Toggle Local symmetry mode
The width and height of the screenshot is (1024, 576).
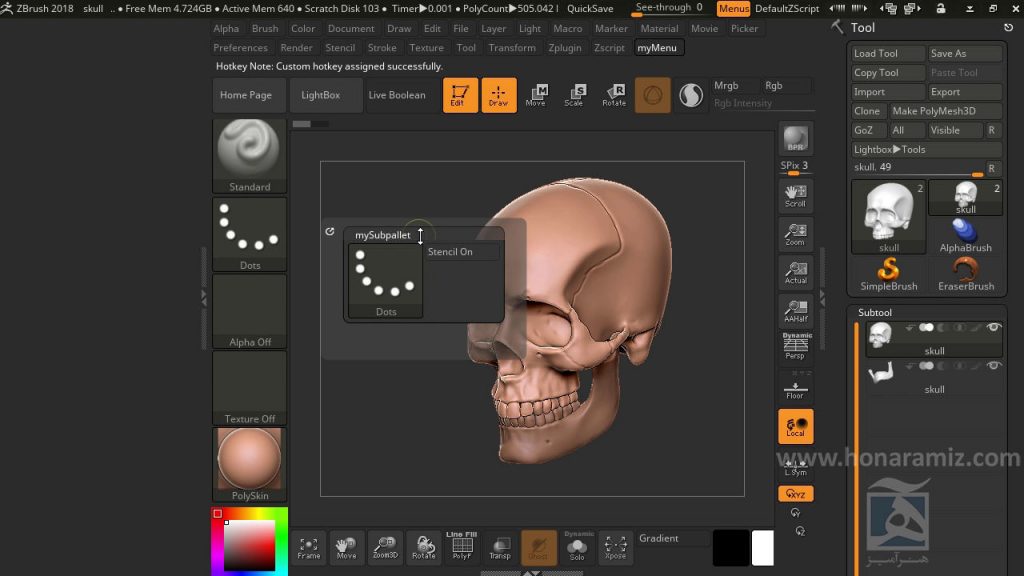795,426
